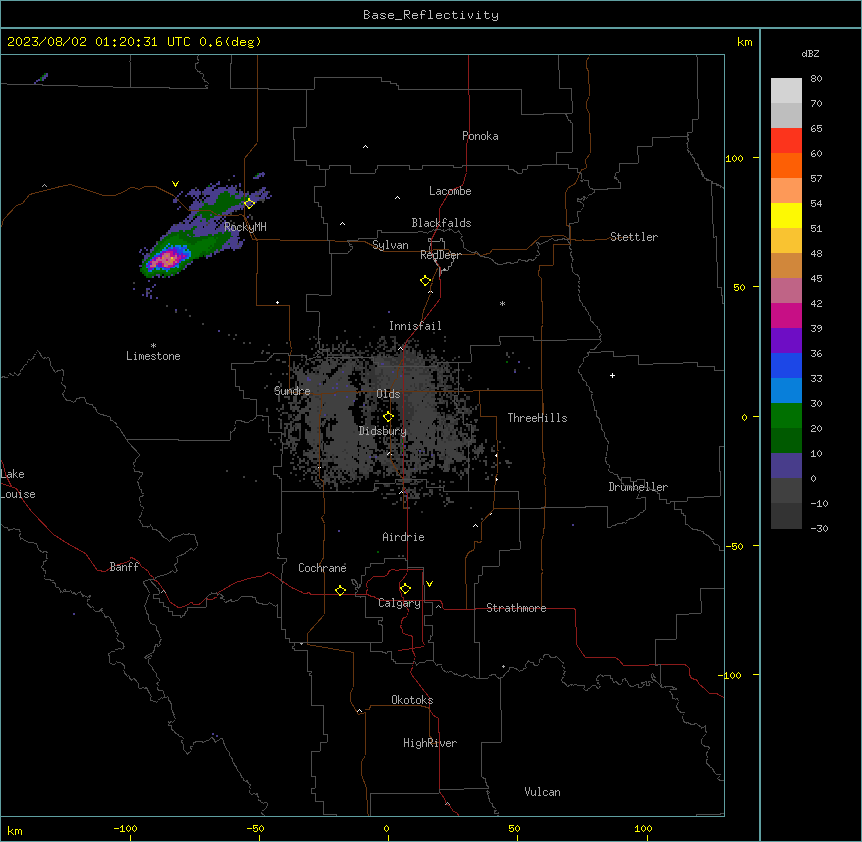The width and height of the screenshot is (862, 842).
Task: Click the Strathmore label
Action: click(x=516, y=608)
